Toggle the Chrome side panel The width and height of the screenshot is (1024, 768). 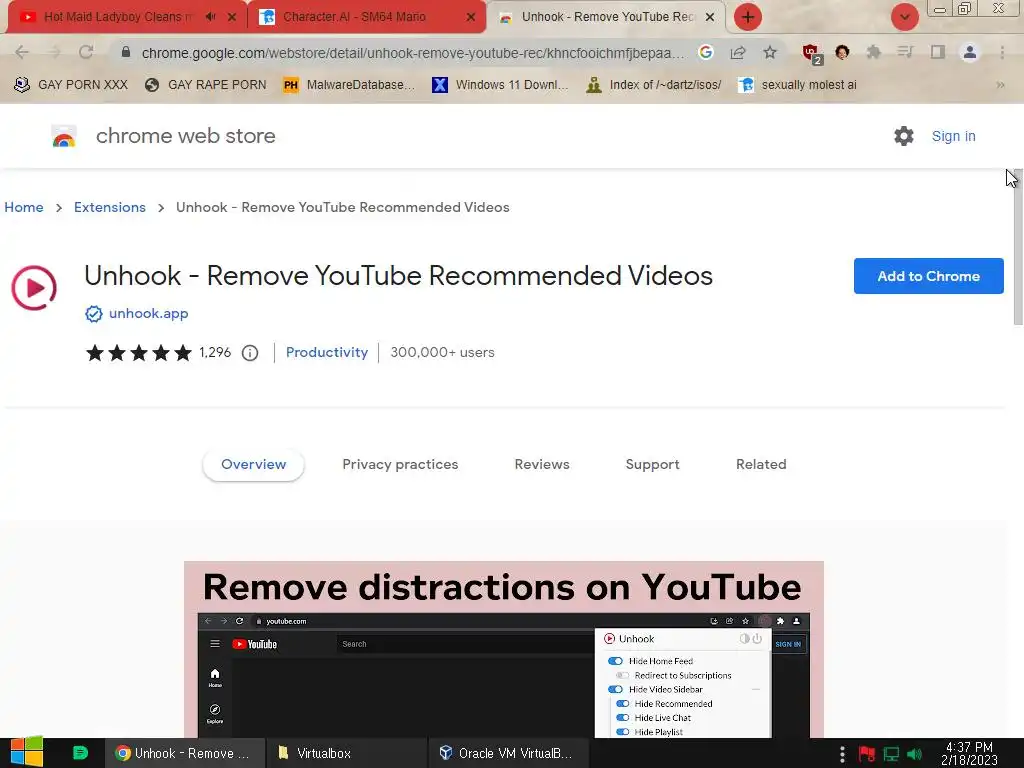[938, 52]
